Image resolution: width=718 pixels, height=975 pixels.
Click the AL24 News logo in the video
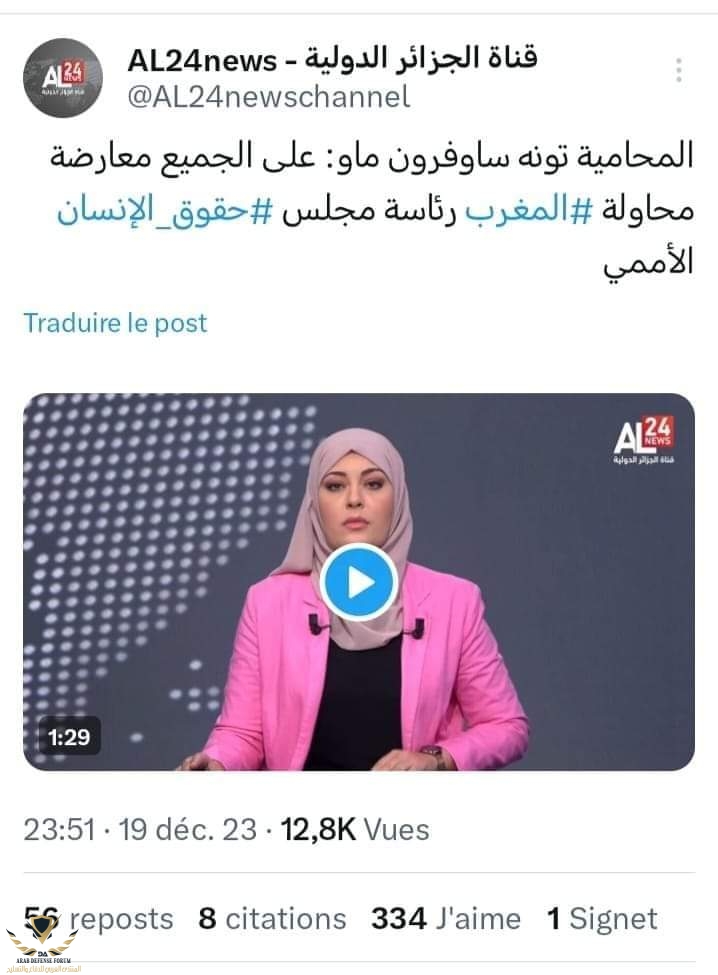click(x=644, y=434)
